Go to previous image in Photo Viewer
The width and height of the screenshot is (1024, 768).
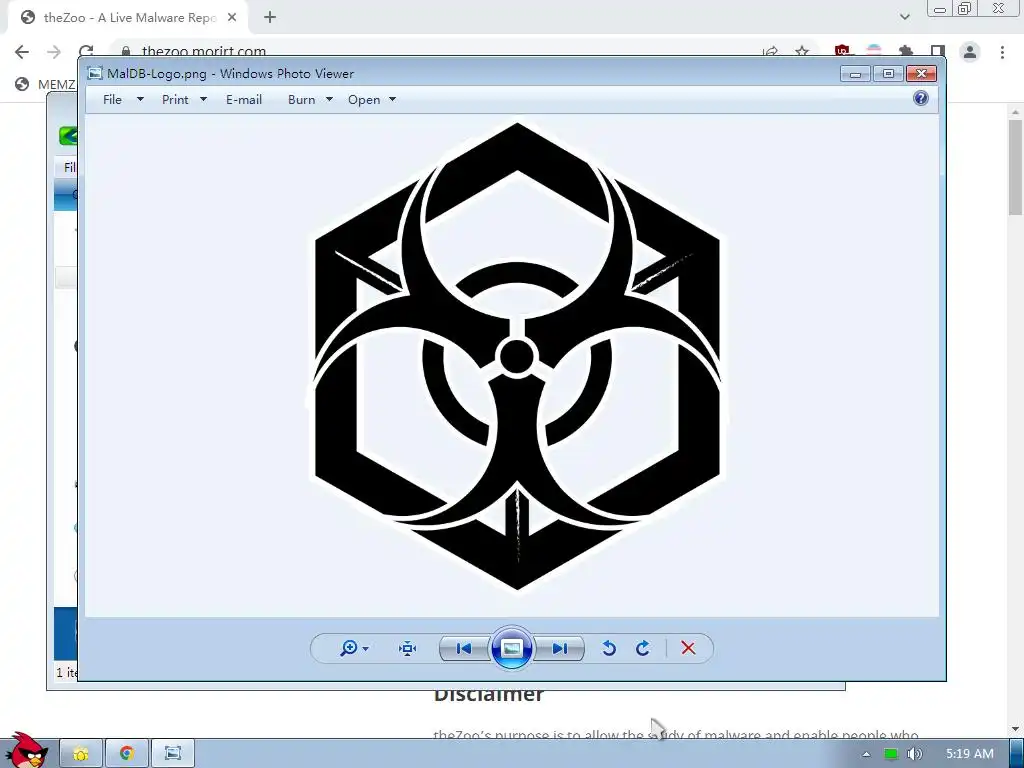(464, 648)
